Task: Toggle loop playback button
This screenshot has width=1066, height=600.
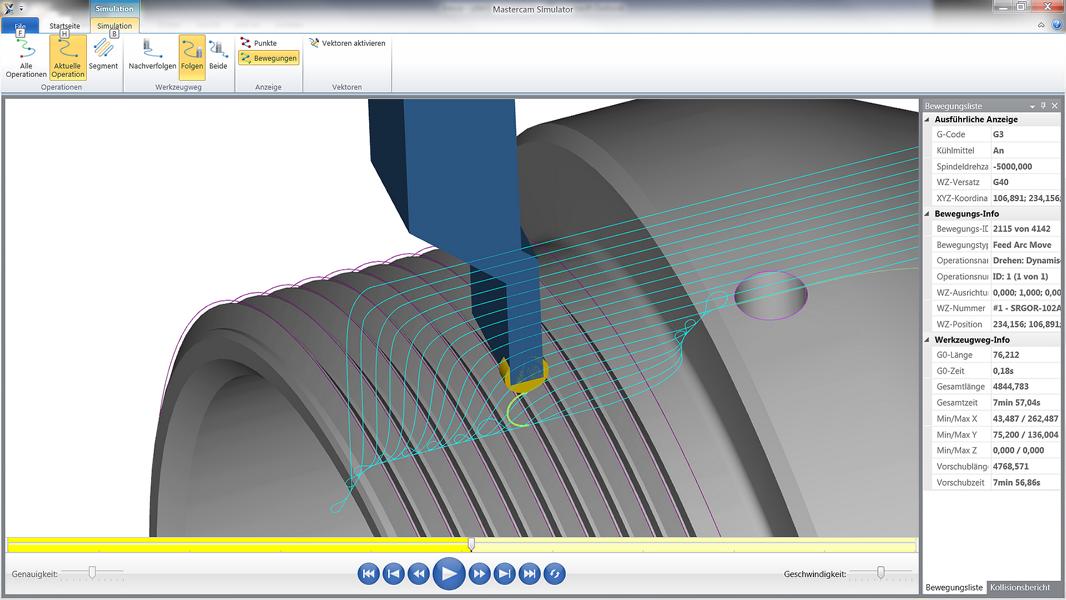Action: (x=555, y=573)
